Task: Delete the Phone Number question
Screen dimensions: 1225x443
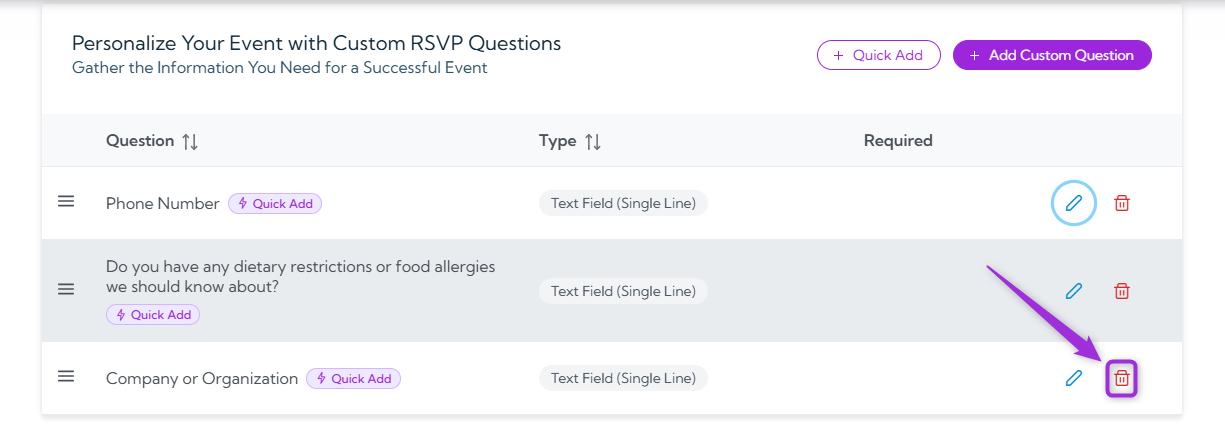Action: click(x=1122, y=203)
